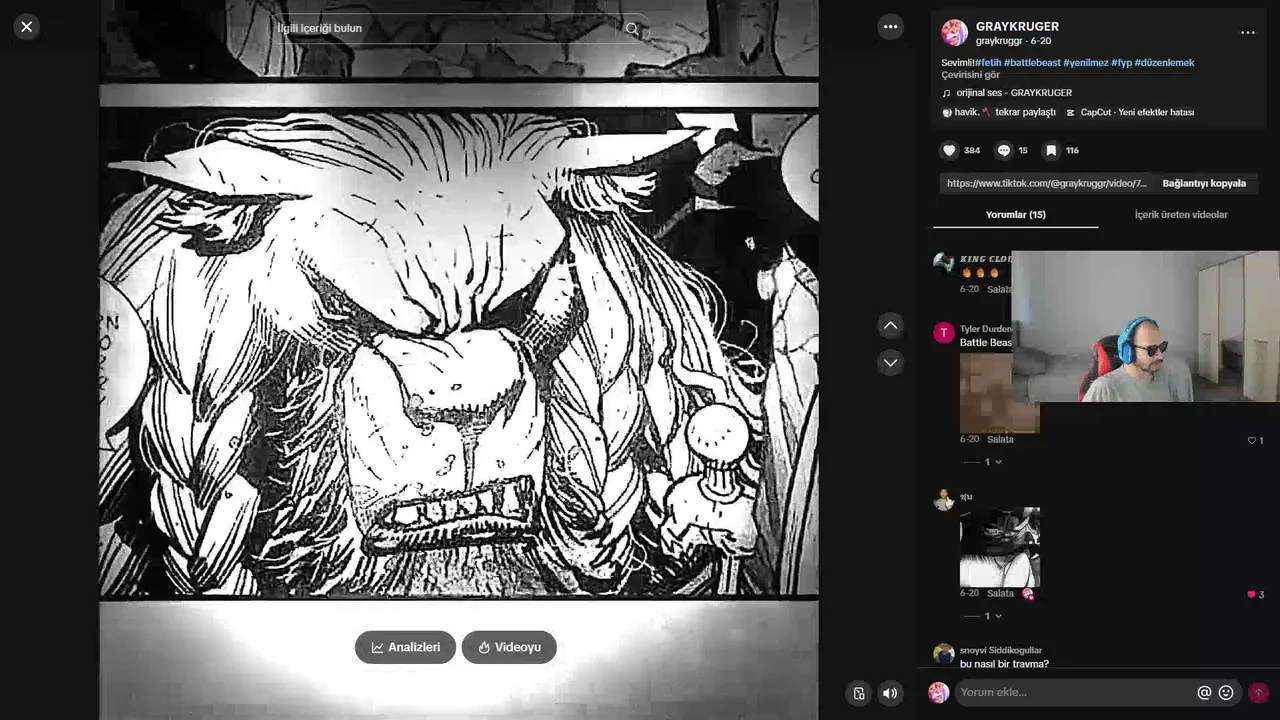Image resolution: width=1280 pixels, height=720 pixels.
Task: Click the comment bubble icon showing 15
Action: coord(1003,150)
